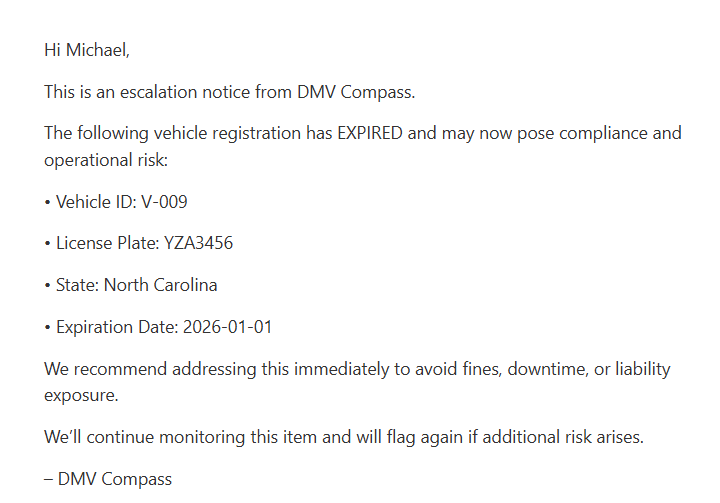Click the 'escalation notice from DMV Compass' sentence
Screen dimensions: 720x503
point(229,92)
